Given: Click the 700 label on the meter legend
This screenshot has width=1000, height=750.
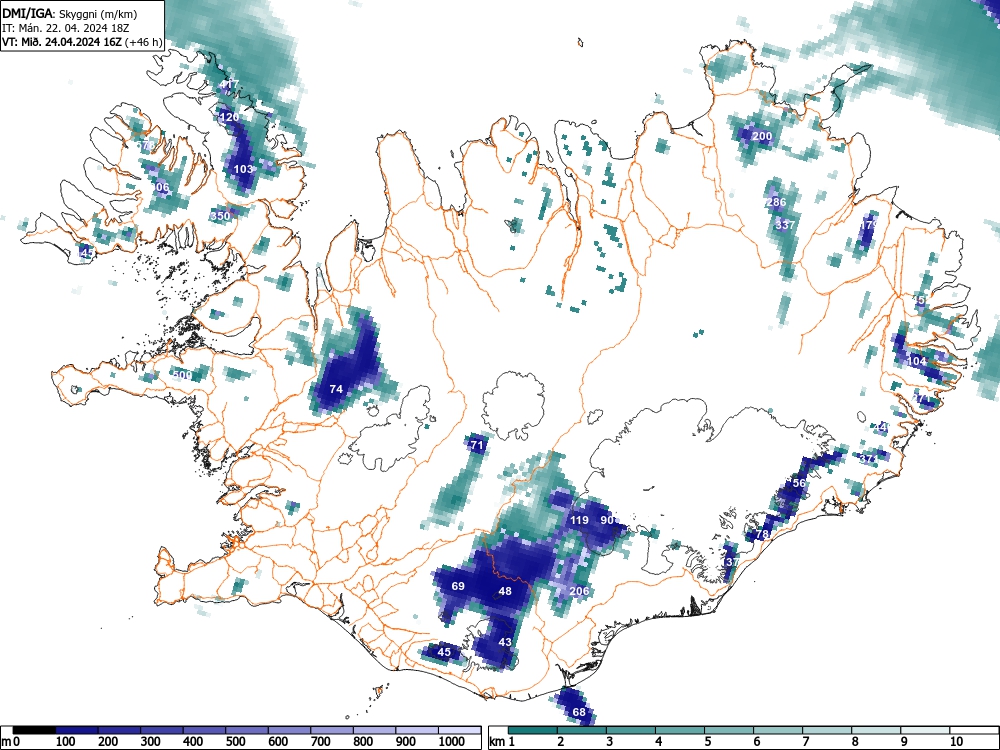Looking at the screenshot, I should pyautogui.click(x=321, y=742).
